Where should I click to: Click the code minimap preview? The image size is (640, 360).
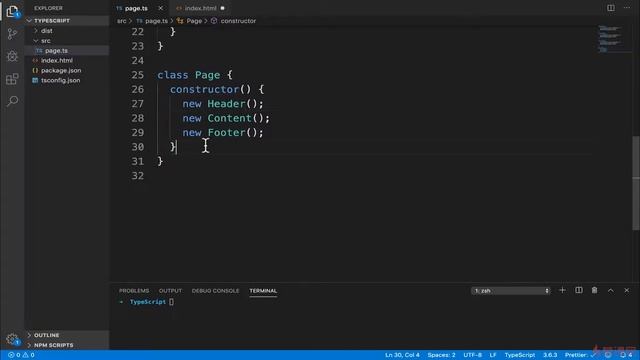(610, 39)
